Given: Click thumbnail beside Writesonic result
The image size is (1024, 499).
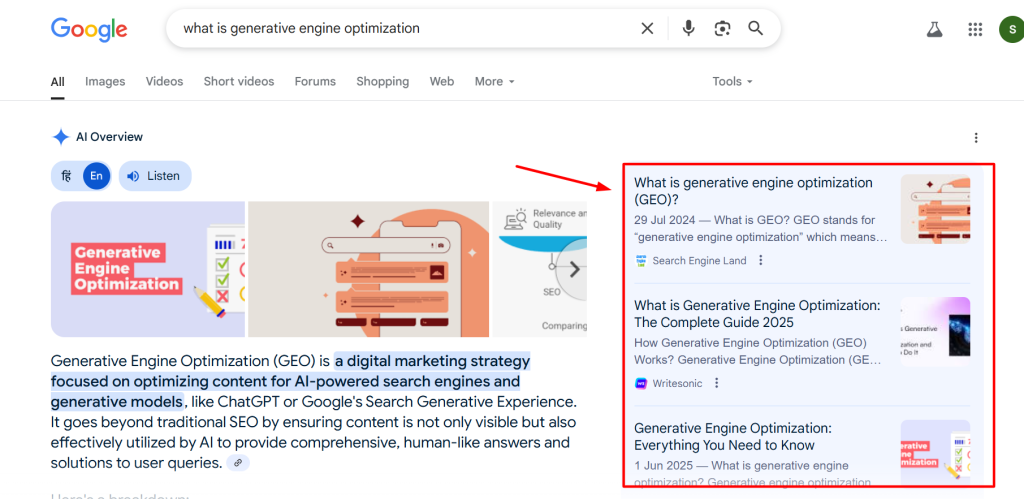Looking at the screenshot, I should click(935, 332).
